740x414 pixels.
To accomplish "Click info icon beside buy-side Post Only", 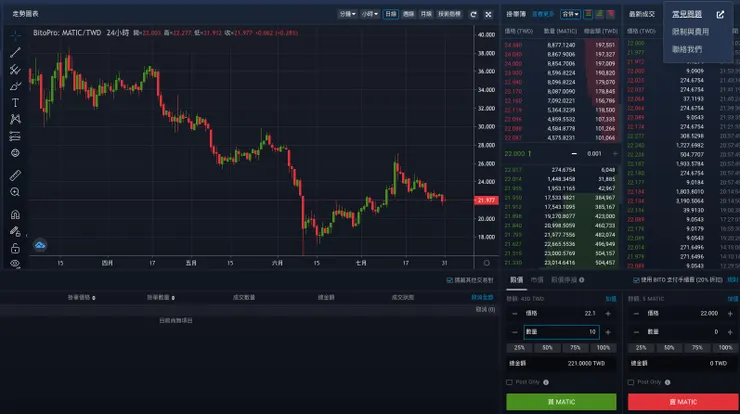I will coord(546,382).
